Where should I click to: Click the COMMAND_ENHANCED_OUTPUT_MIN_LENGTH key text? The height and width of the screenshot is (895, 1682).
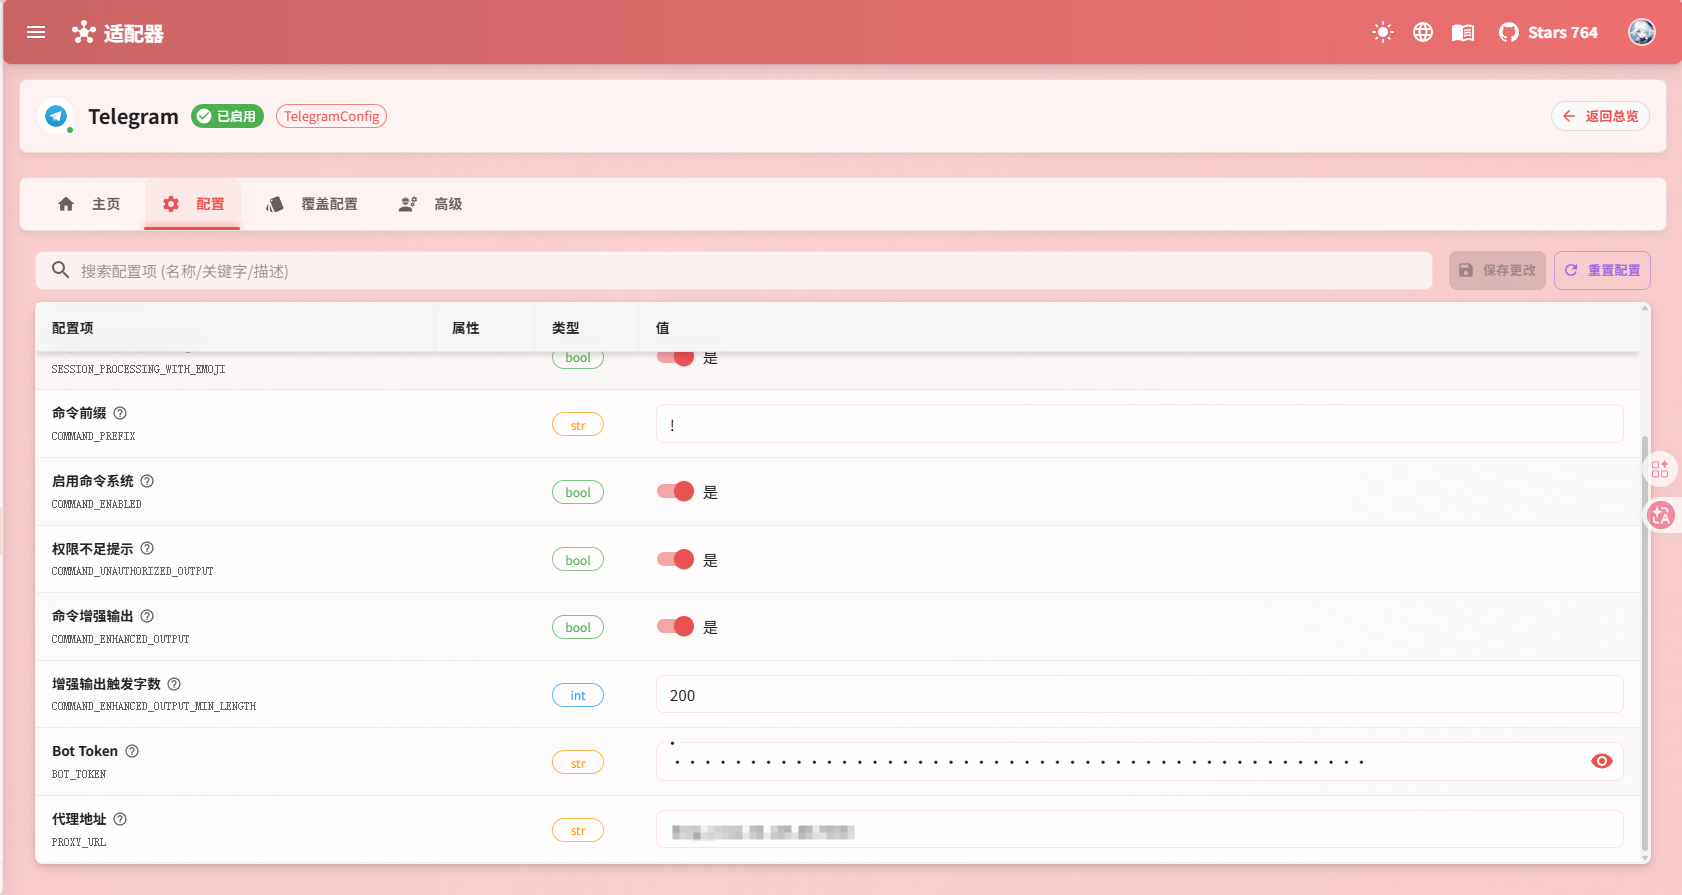(154, 706)
